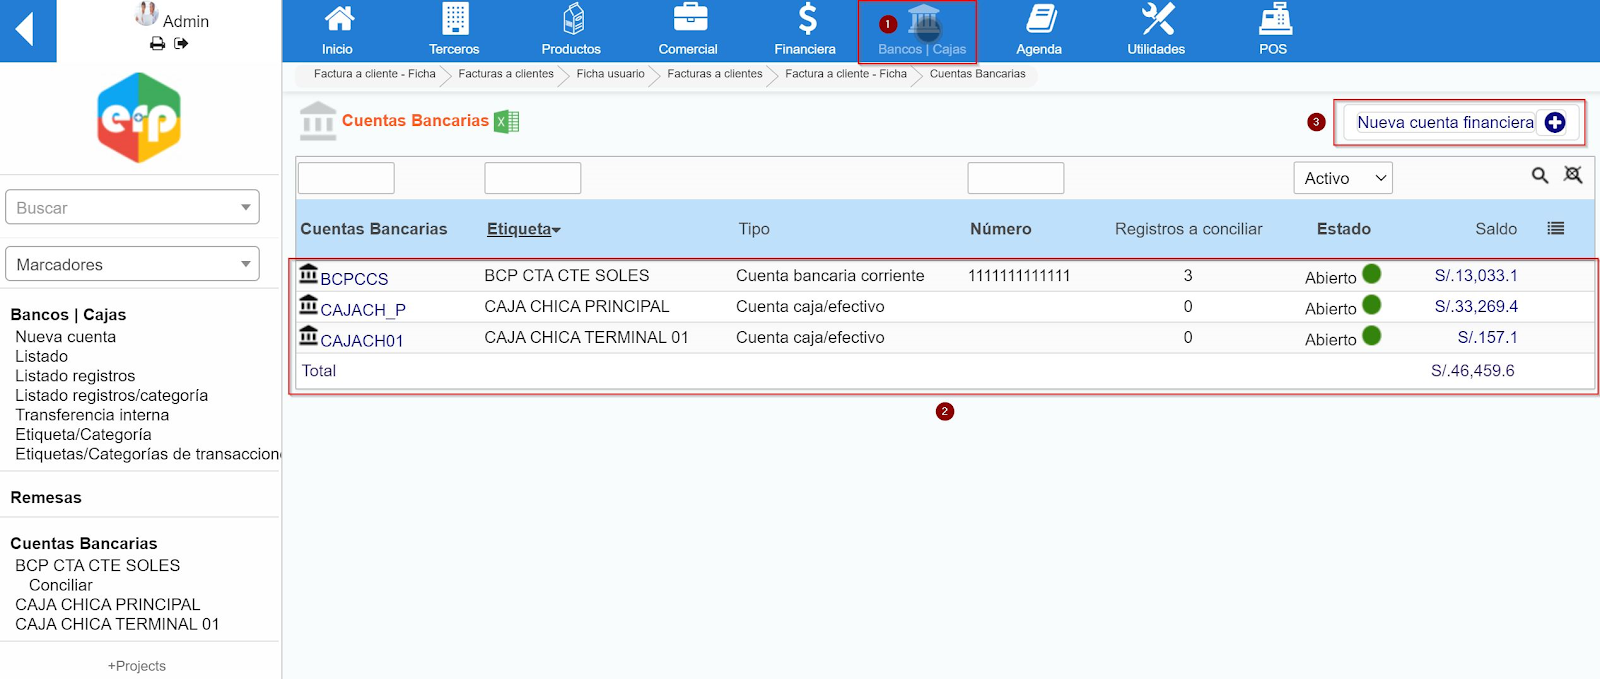
Task: Sort by Cuentas Bancarias column header
Action: (x=374, y=229)
